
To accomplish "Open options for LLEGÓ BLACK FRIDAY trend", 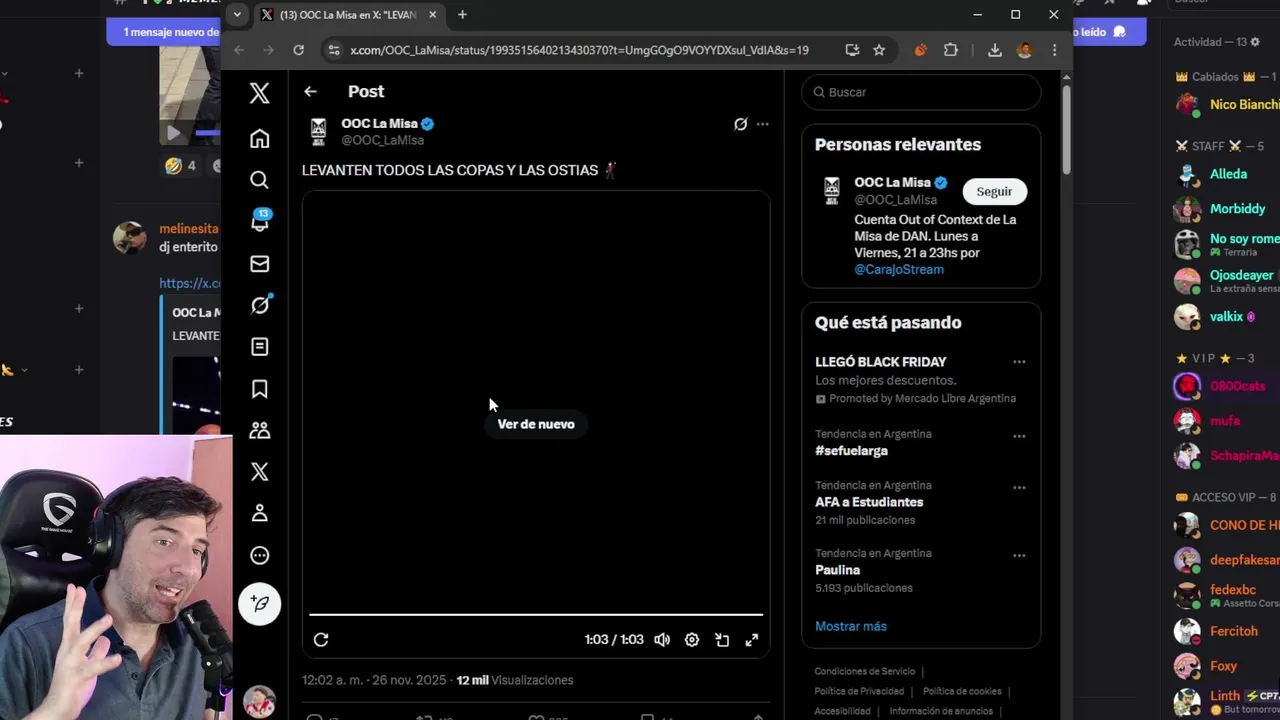I will [1019, 362].
